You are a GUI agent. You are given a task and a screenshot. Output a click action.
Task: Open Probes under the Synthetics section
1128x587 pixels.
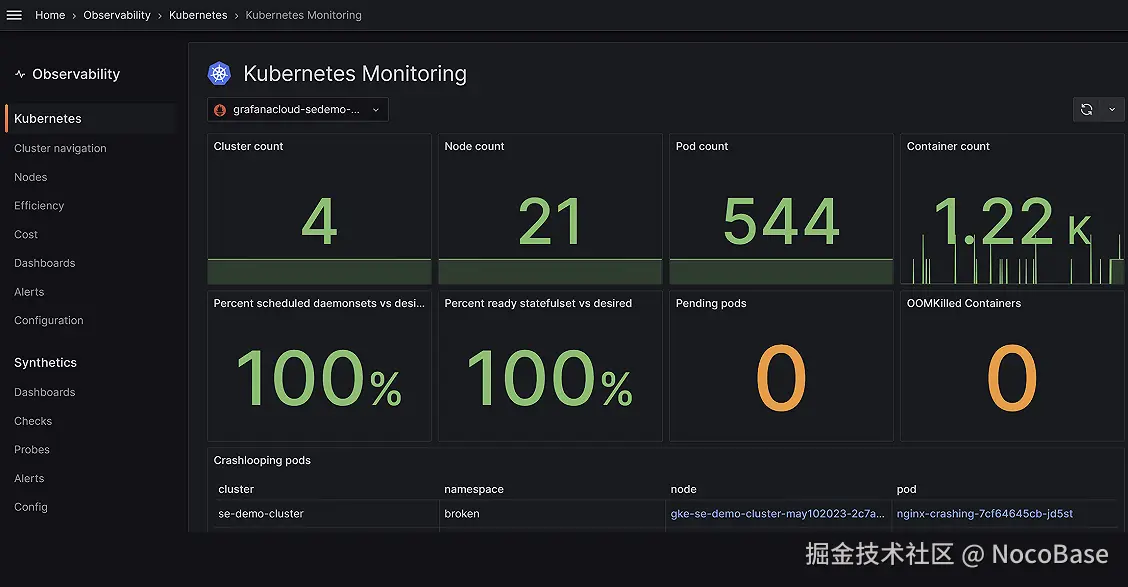[x=31, y=449]
